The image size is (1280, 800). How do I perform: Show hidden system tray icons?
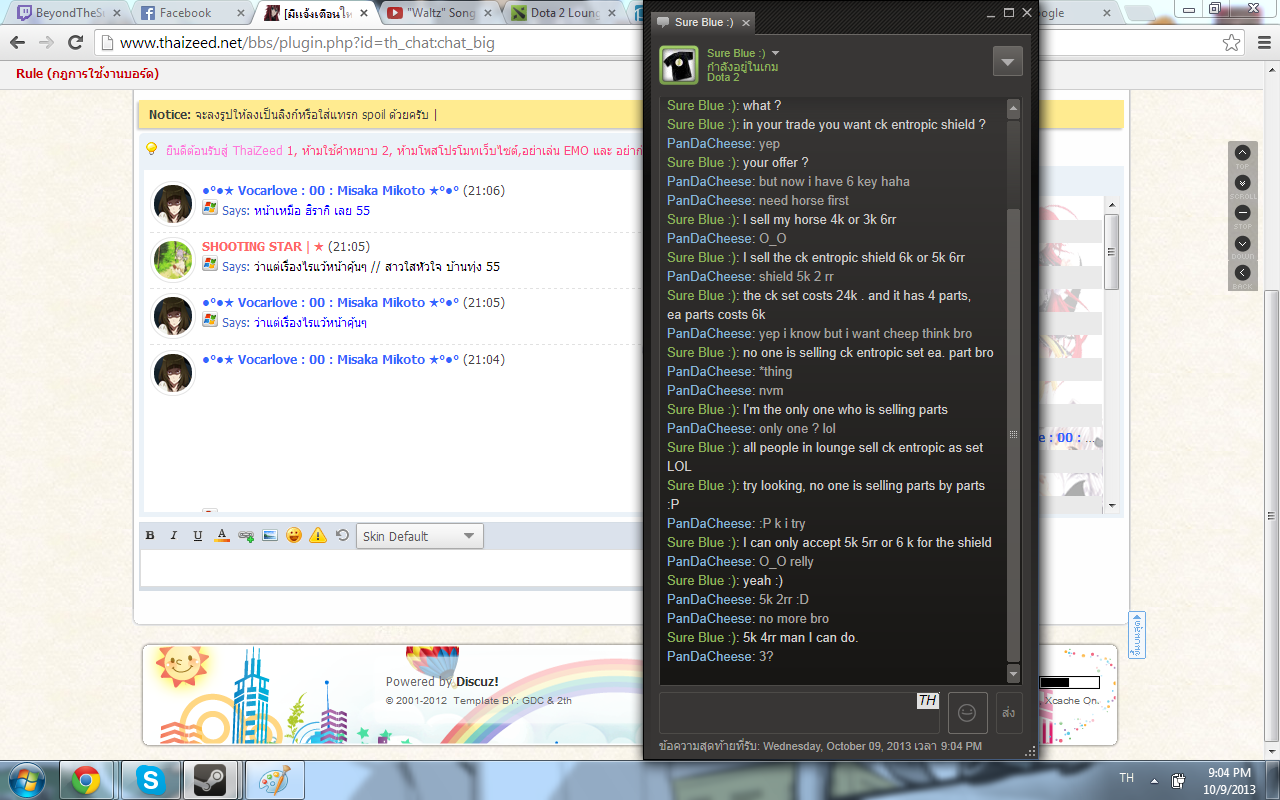click(x=1155, y=780)
